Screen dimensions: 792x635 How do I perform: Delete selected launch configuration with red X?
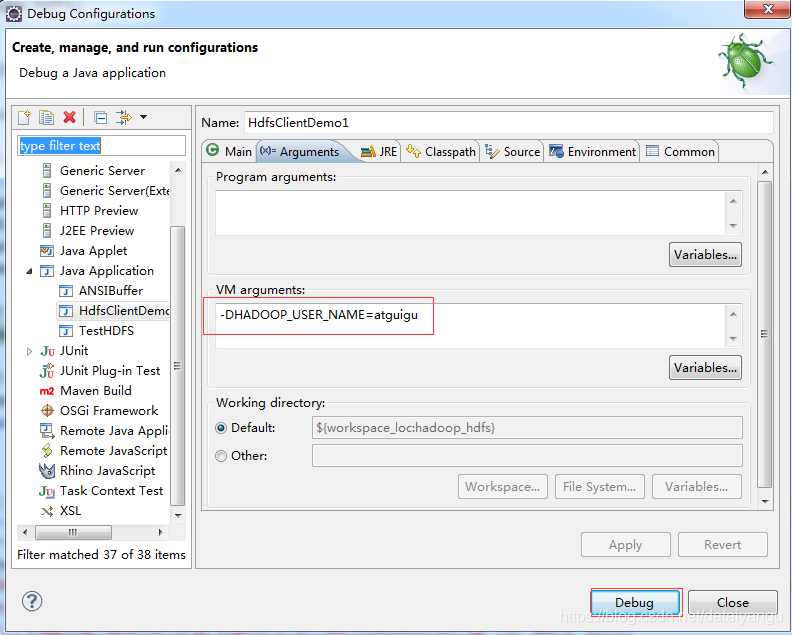point(70,117)
